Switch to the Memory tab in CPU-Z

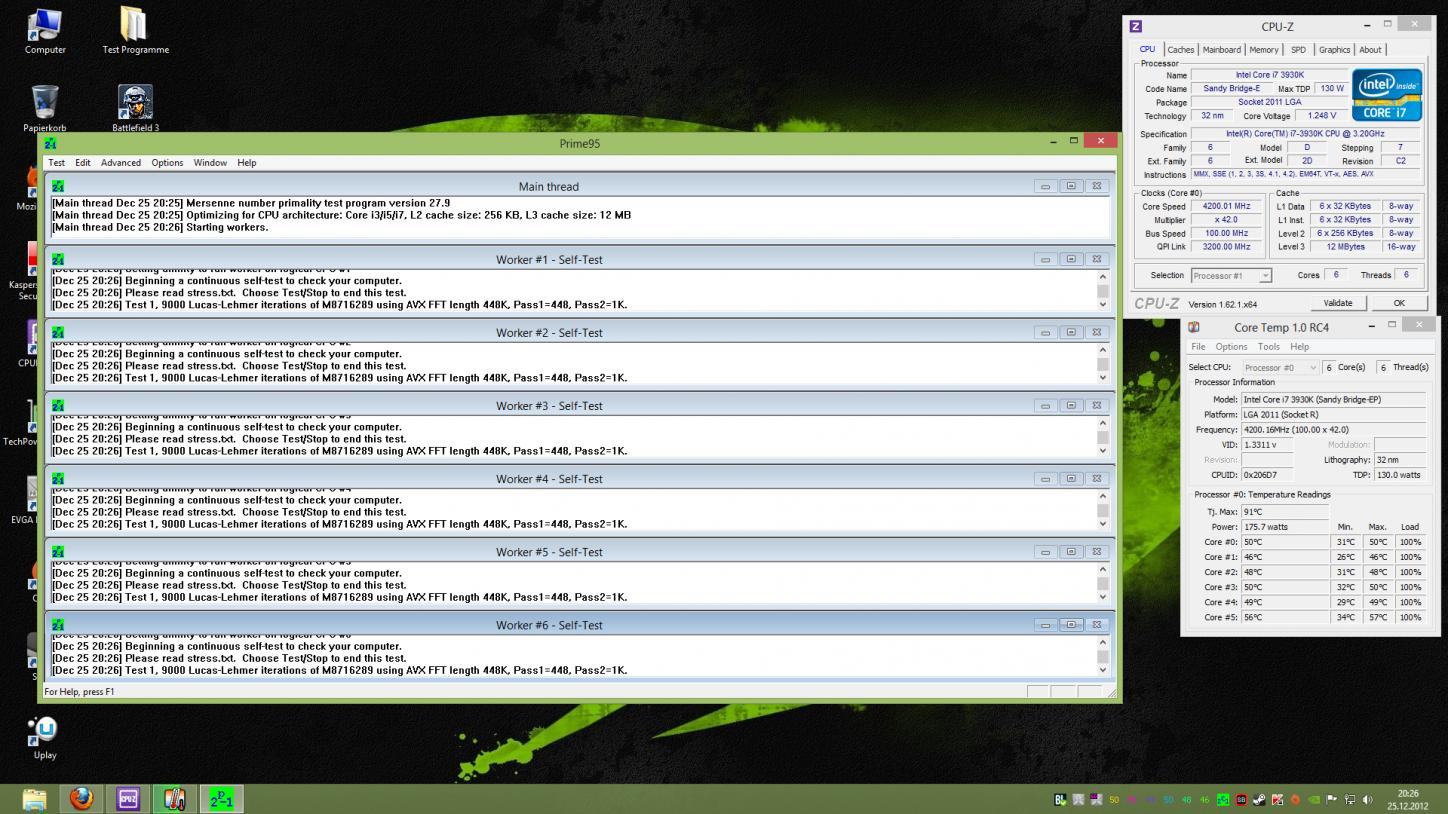[1264, 50]
